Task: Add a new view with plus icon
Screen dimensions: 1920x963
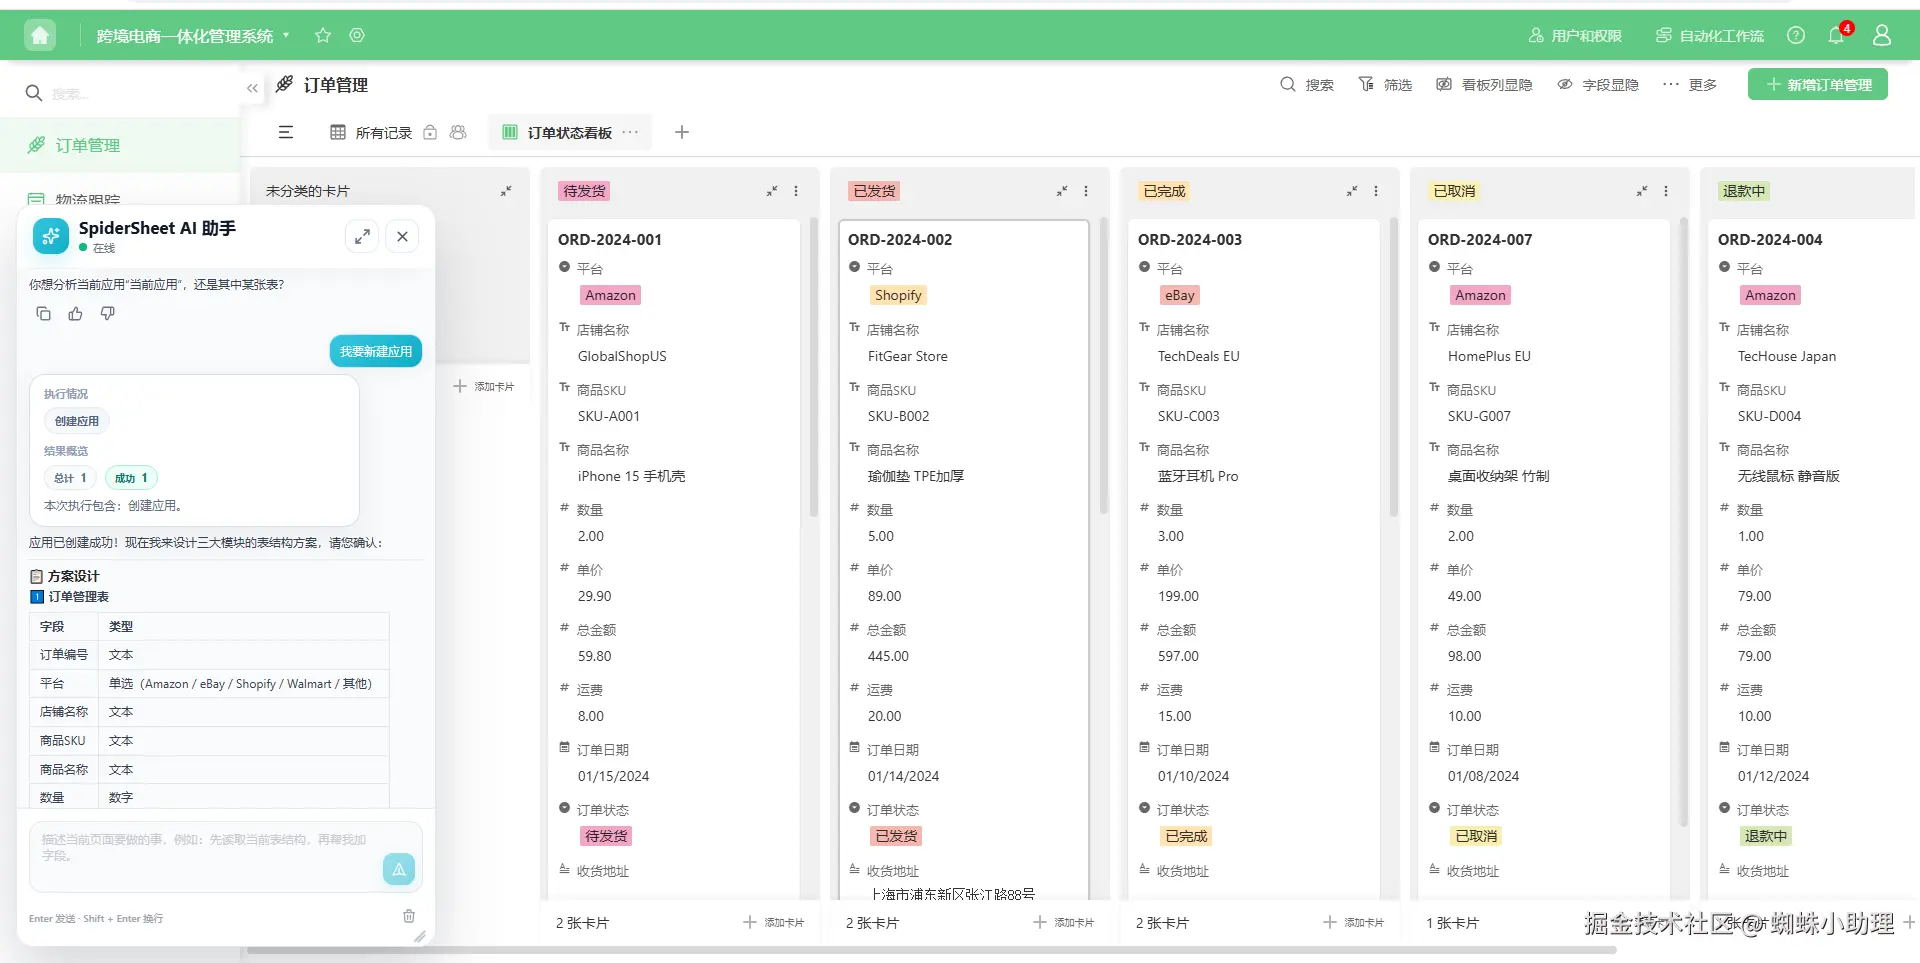Action: [682, 133]
